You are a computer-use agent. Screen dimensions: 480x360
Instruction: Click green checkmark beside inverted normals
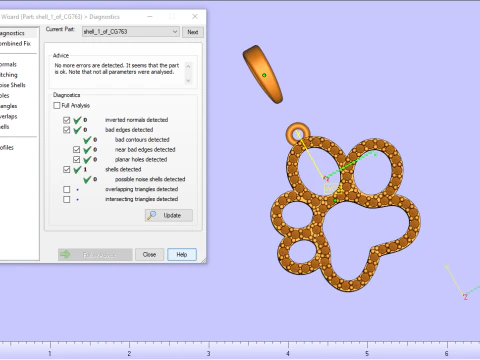coord(77,120)
